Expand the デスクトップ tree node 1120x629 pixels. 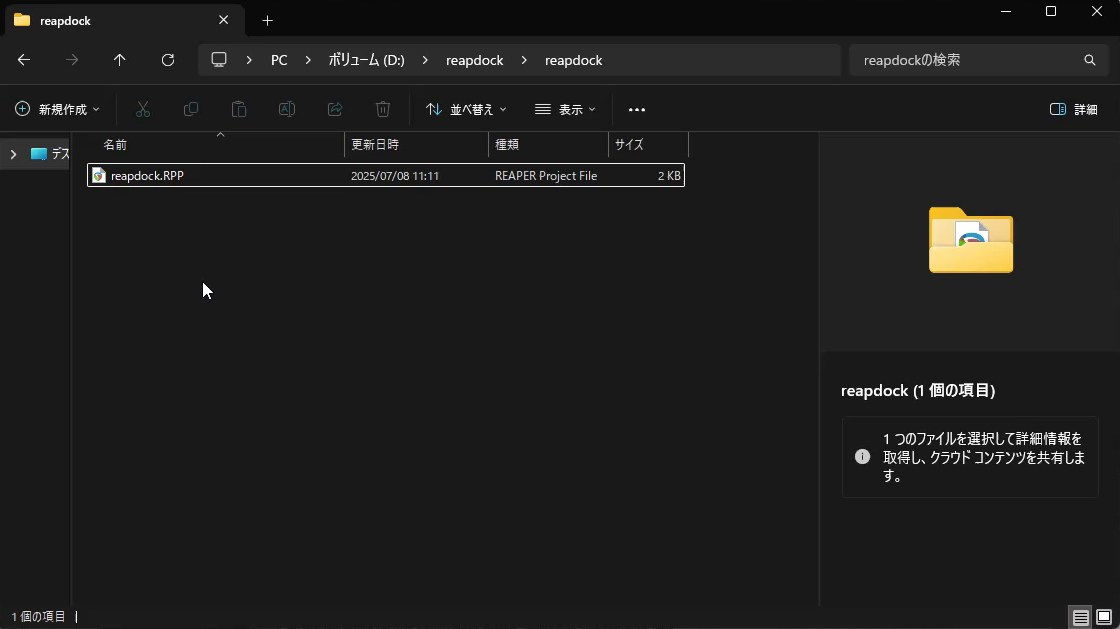click(13, 154)
